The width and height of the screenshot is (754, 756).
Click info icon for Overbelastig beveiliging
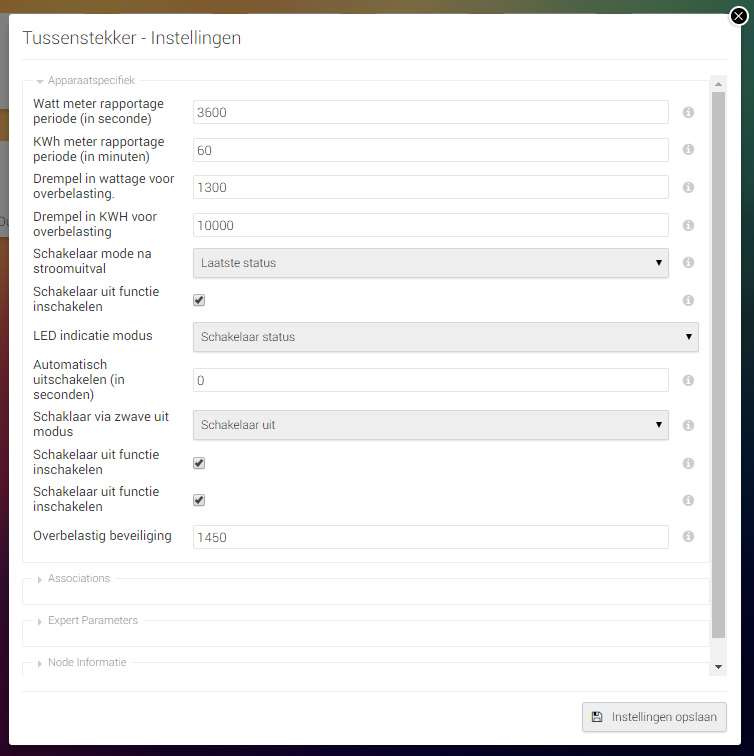click(x=688, y=537)
